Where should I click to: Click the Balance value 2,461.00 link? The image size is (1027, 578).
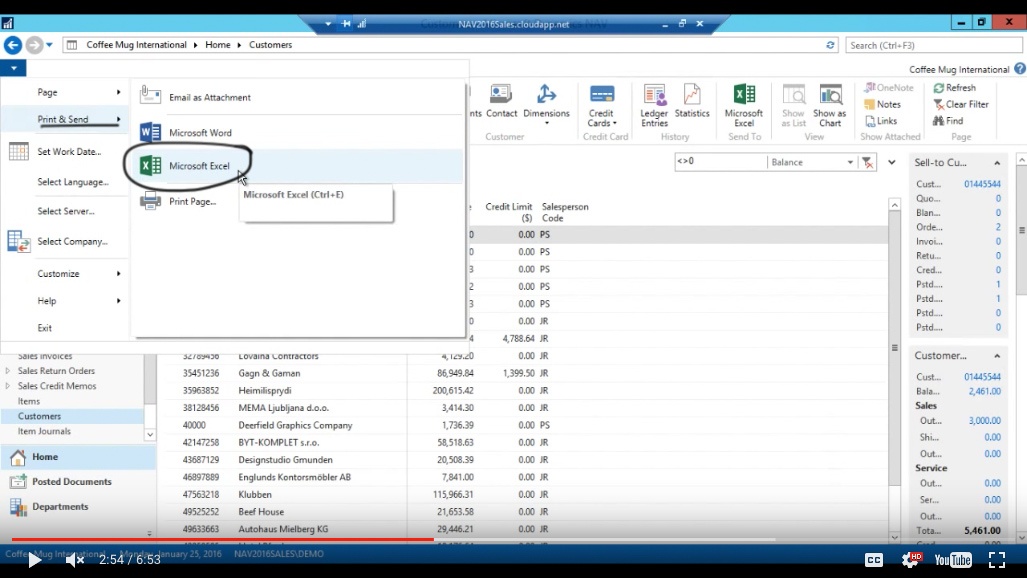pyautogui.click(x=984, y=391)
